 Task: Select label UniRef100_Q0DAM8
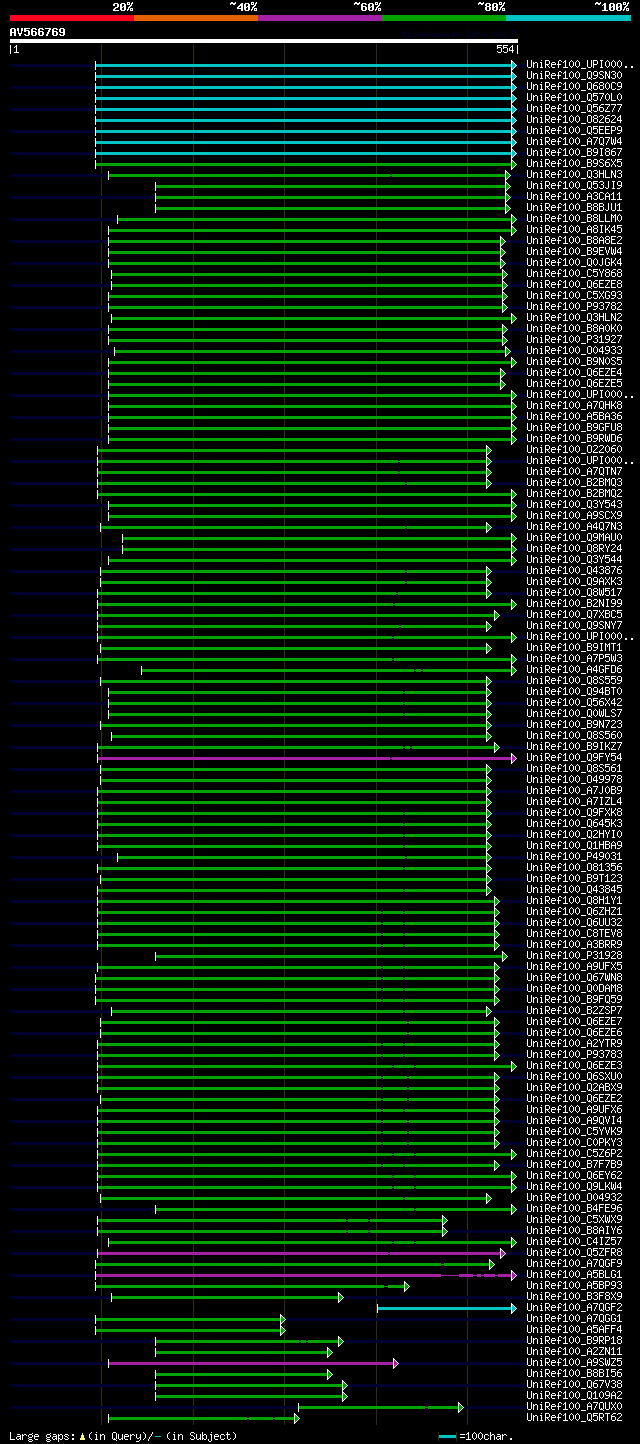pos(574,988)
